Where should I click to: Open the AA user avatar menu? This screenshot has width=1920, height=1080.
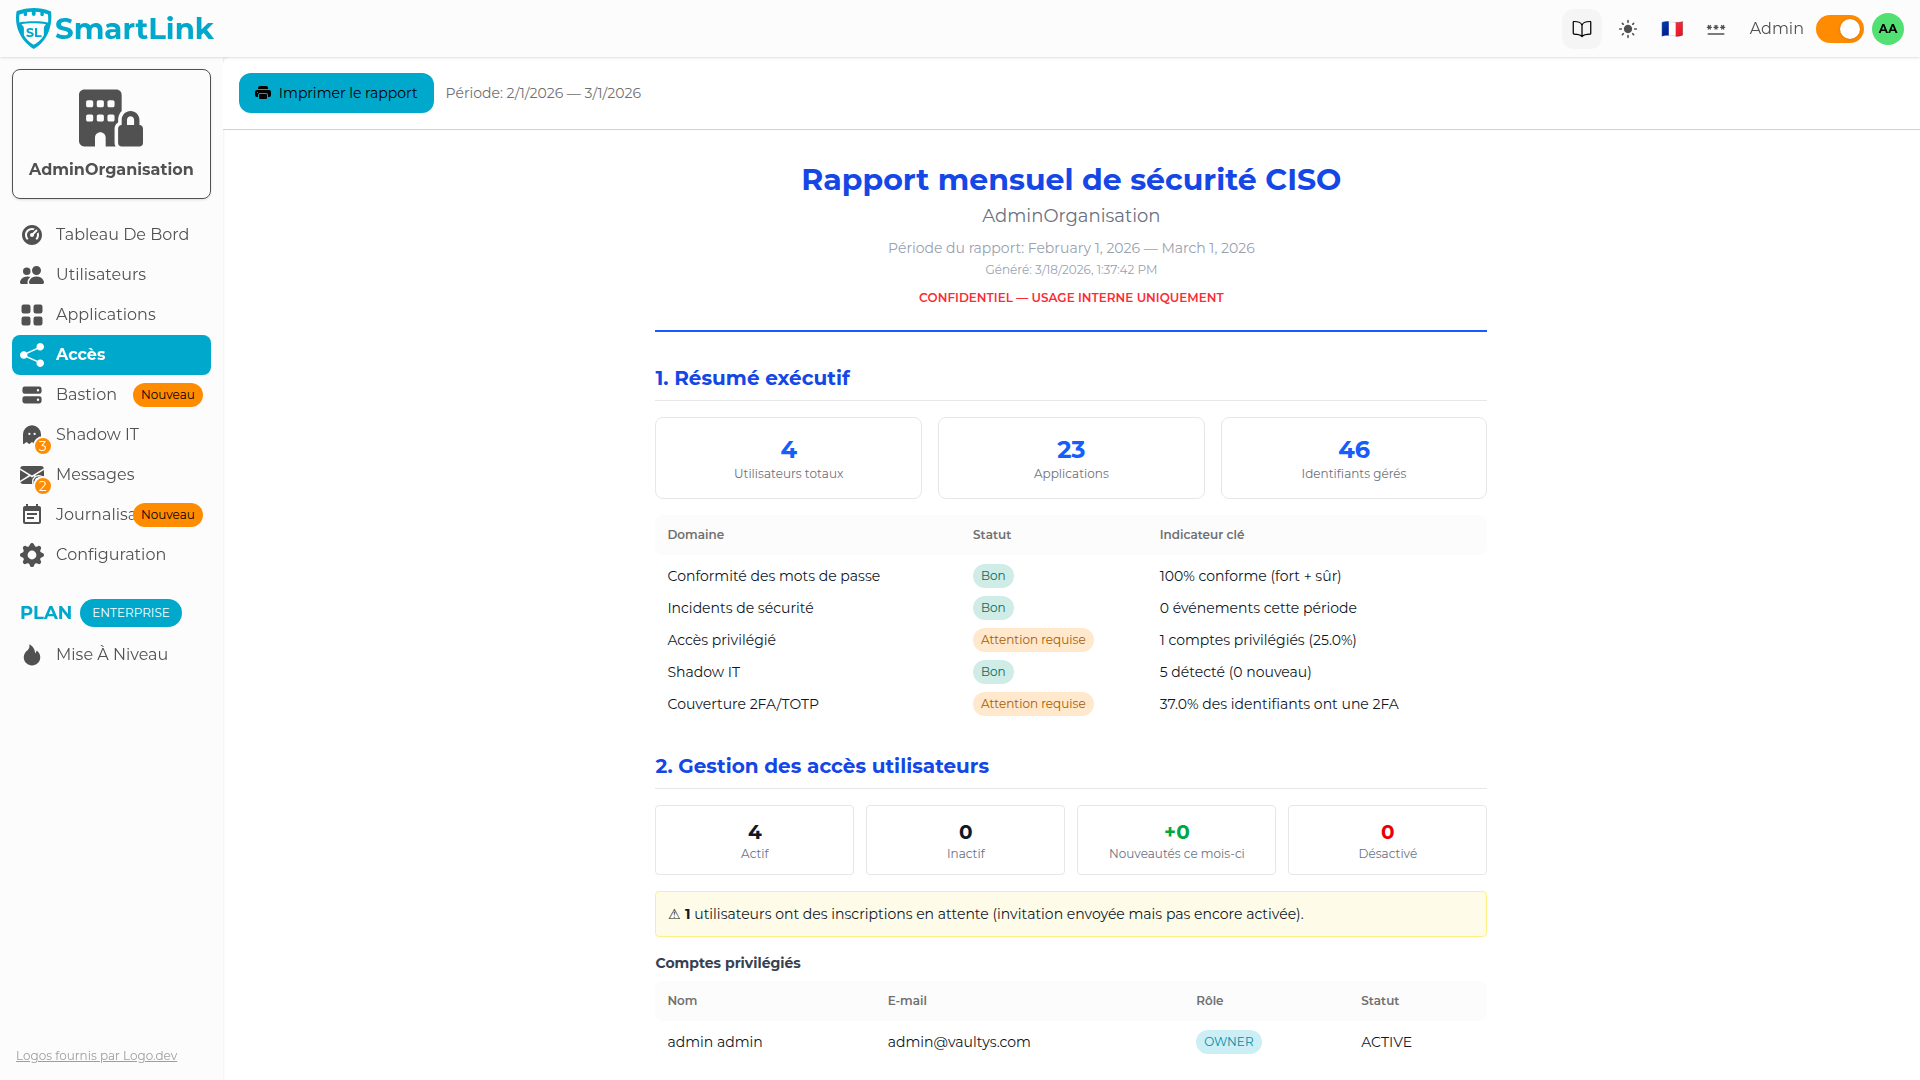click(x=1887, y=28)
